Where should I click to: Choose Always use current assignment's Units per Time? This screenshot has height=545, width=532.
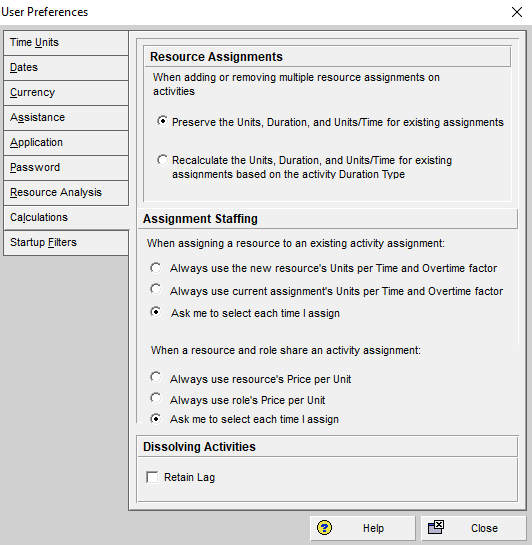(156, 289)
